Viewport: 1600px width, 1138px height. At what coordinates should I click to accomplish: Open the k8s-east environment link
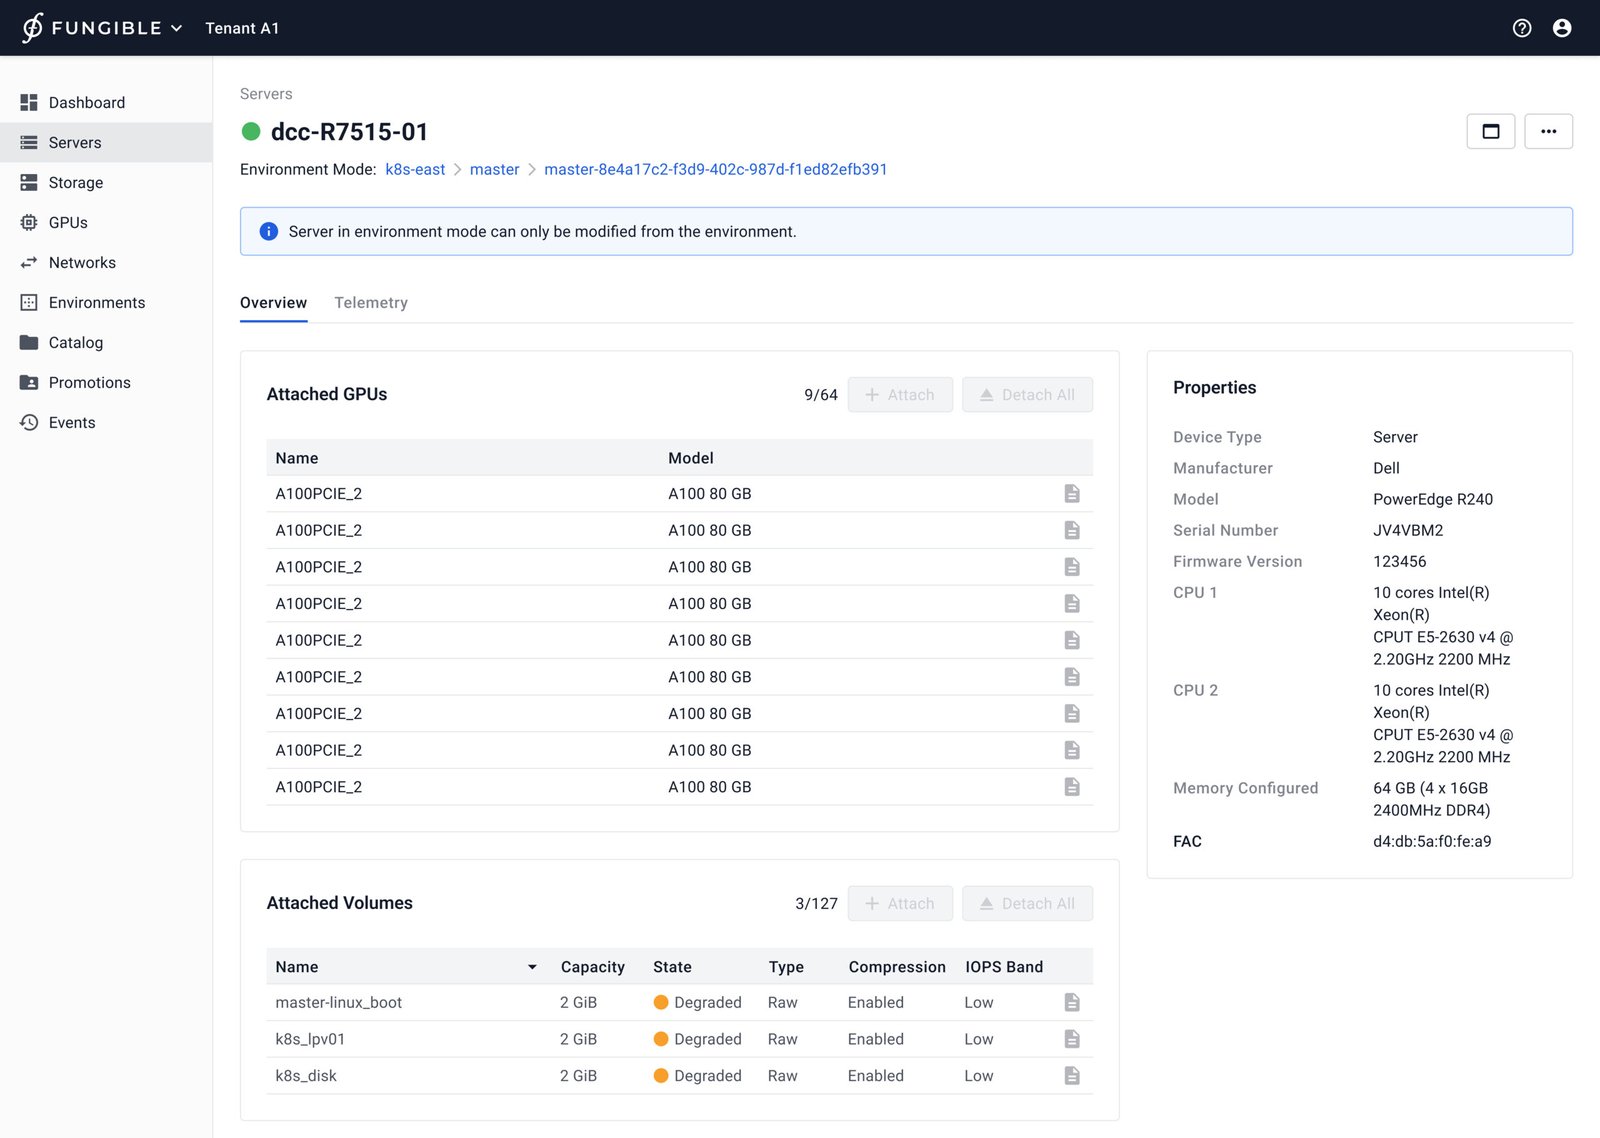[x=415, y=170]
